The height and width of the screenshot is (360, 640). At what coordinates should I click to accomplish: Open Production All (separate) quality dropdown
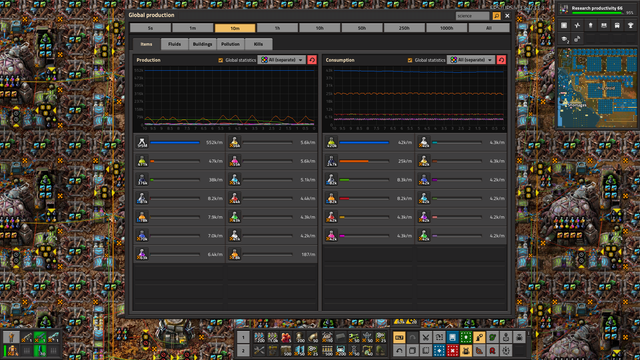(282, 60)
